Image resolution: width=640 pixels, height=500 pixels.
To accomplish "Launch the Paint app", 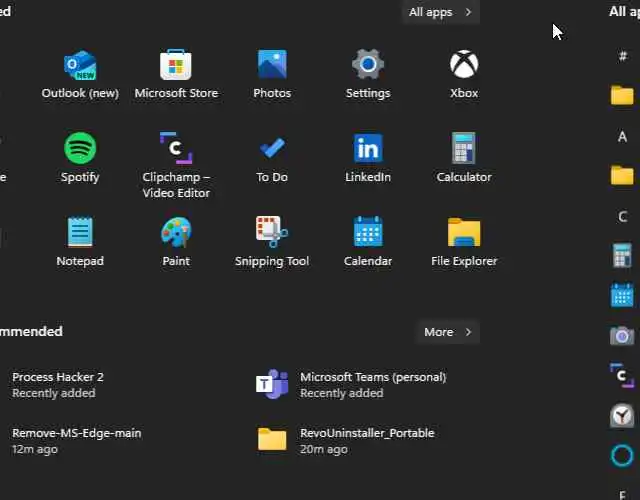I will tap(176, 242).
